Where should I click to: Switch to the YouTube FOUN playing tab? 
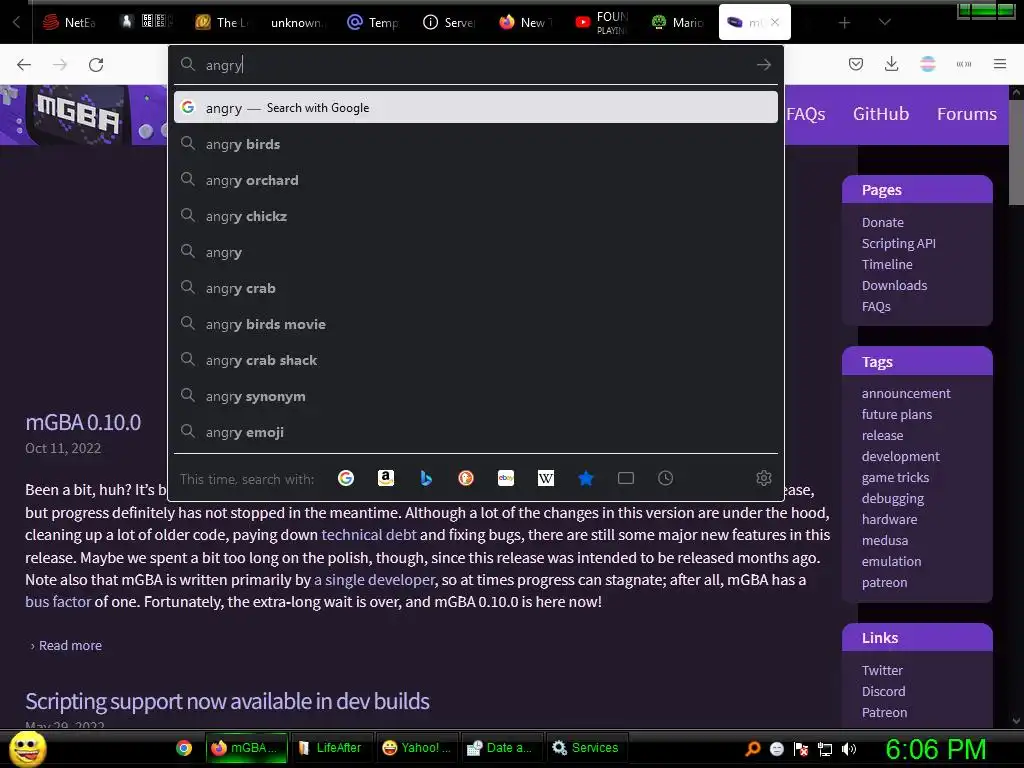click(x=602, y=22)
